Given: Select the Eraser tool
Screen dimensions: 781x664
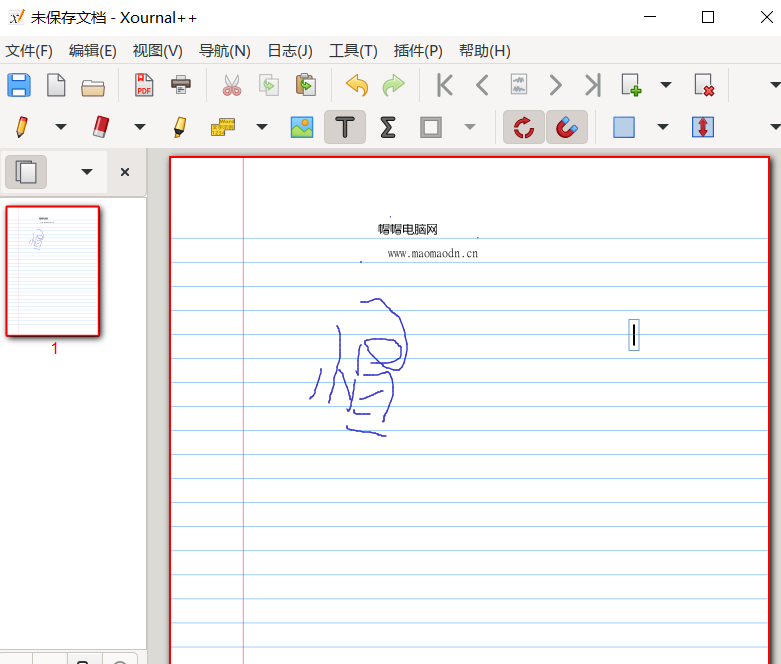Looking at the screenshot, I should pyautogui.click(x=100, y=128).
